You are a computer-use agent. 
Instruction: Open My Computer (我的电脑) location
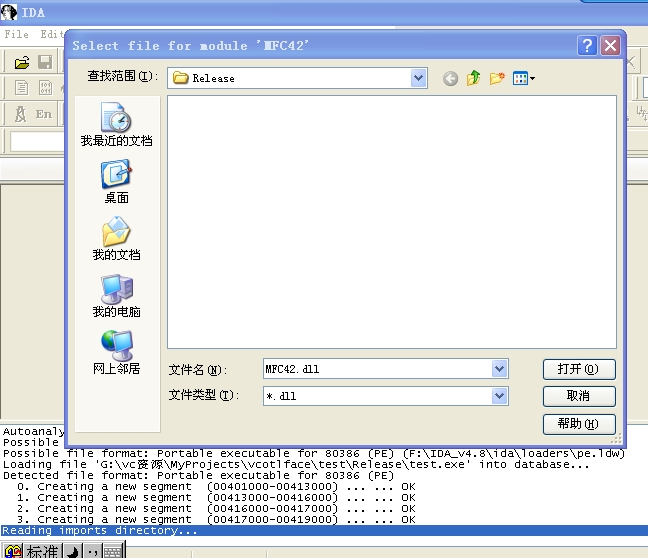(117, 296)
